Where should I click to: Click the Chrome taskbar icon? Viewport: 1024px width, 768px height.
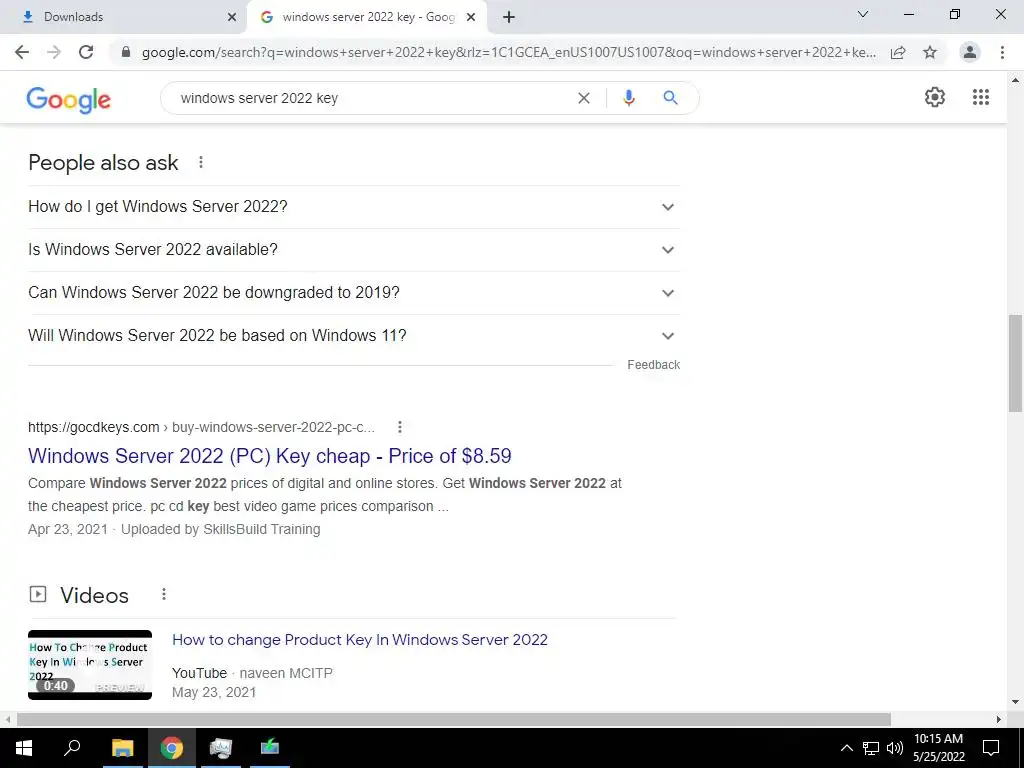(172, 748)
